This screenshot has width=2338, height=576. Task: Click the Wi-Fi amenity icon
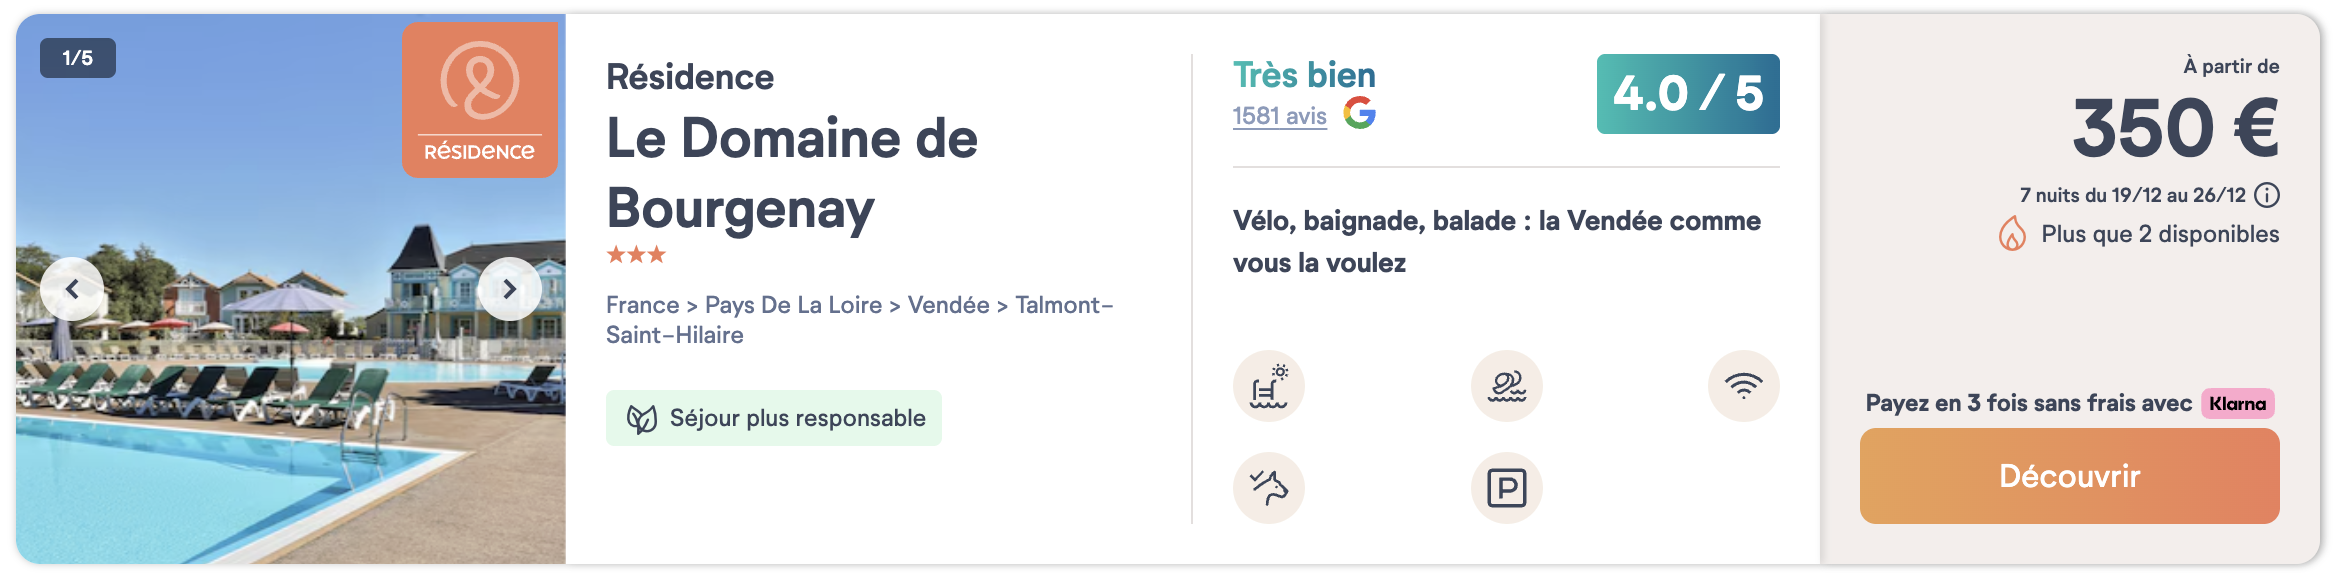(x=1743, y=386)
